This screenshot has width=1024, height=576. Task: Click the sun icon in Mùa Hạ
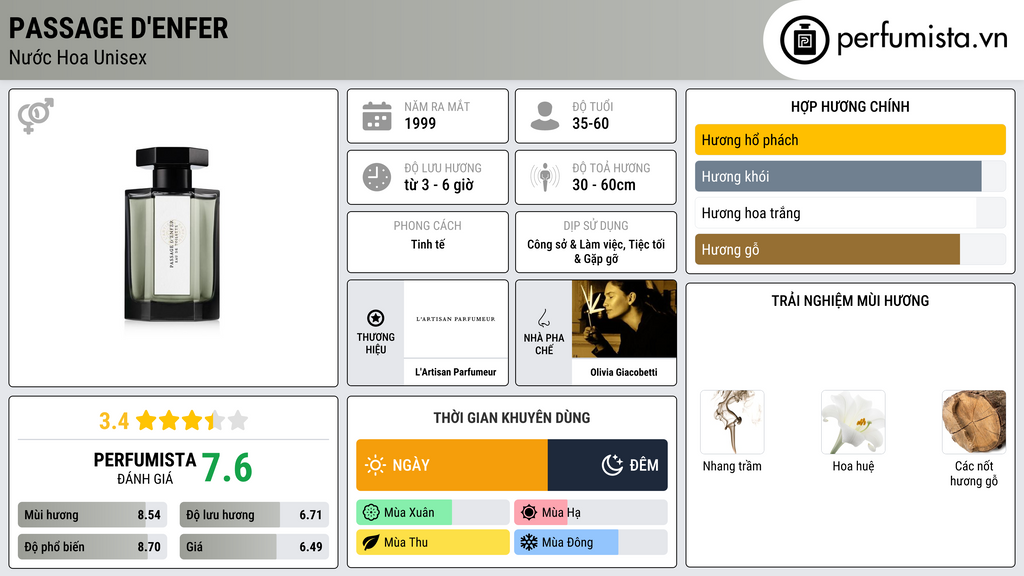(529, 513)
